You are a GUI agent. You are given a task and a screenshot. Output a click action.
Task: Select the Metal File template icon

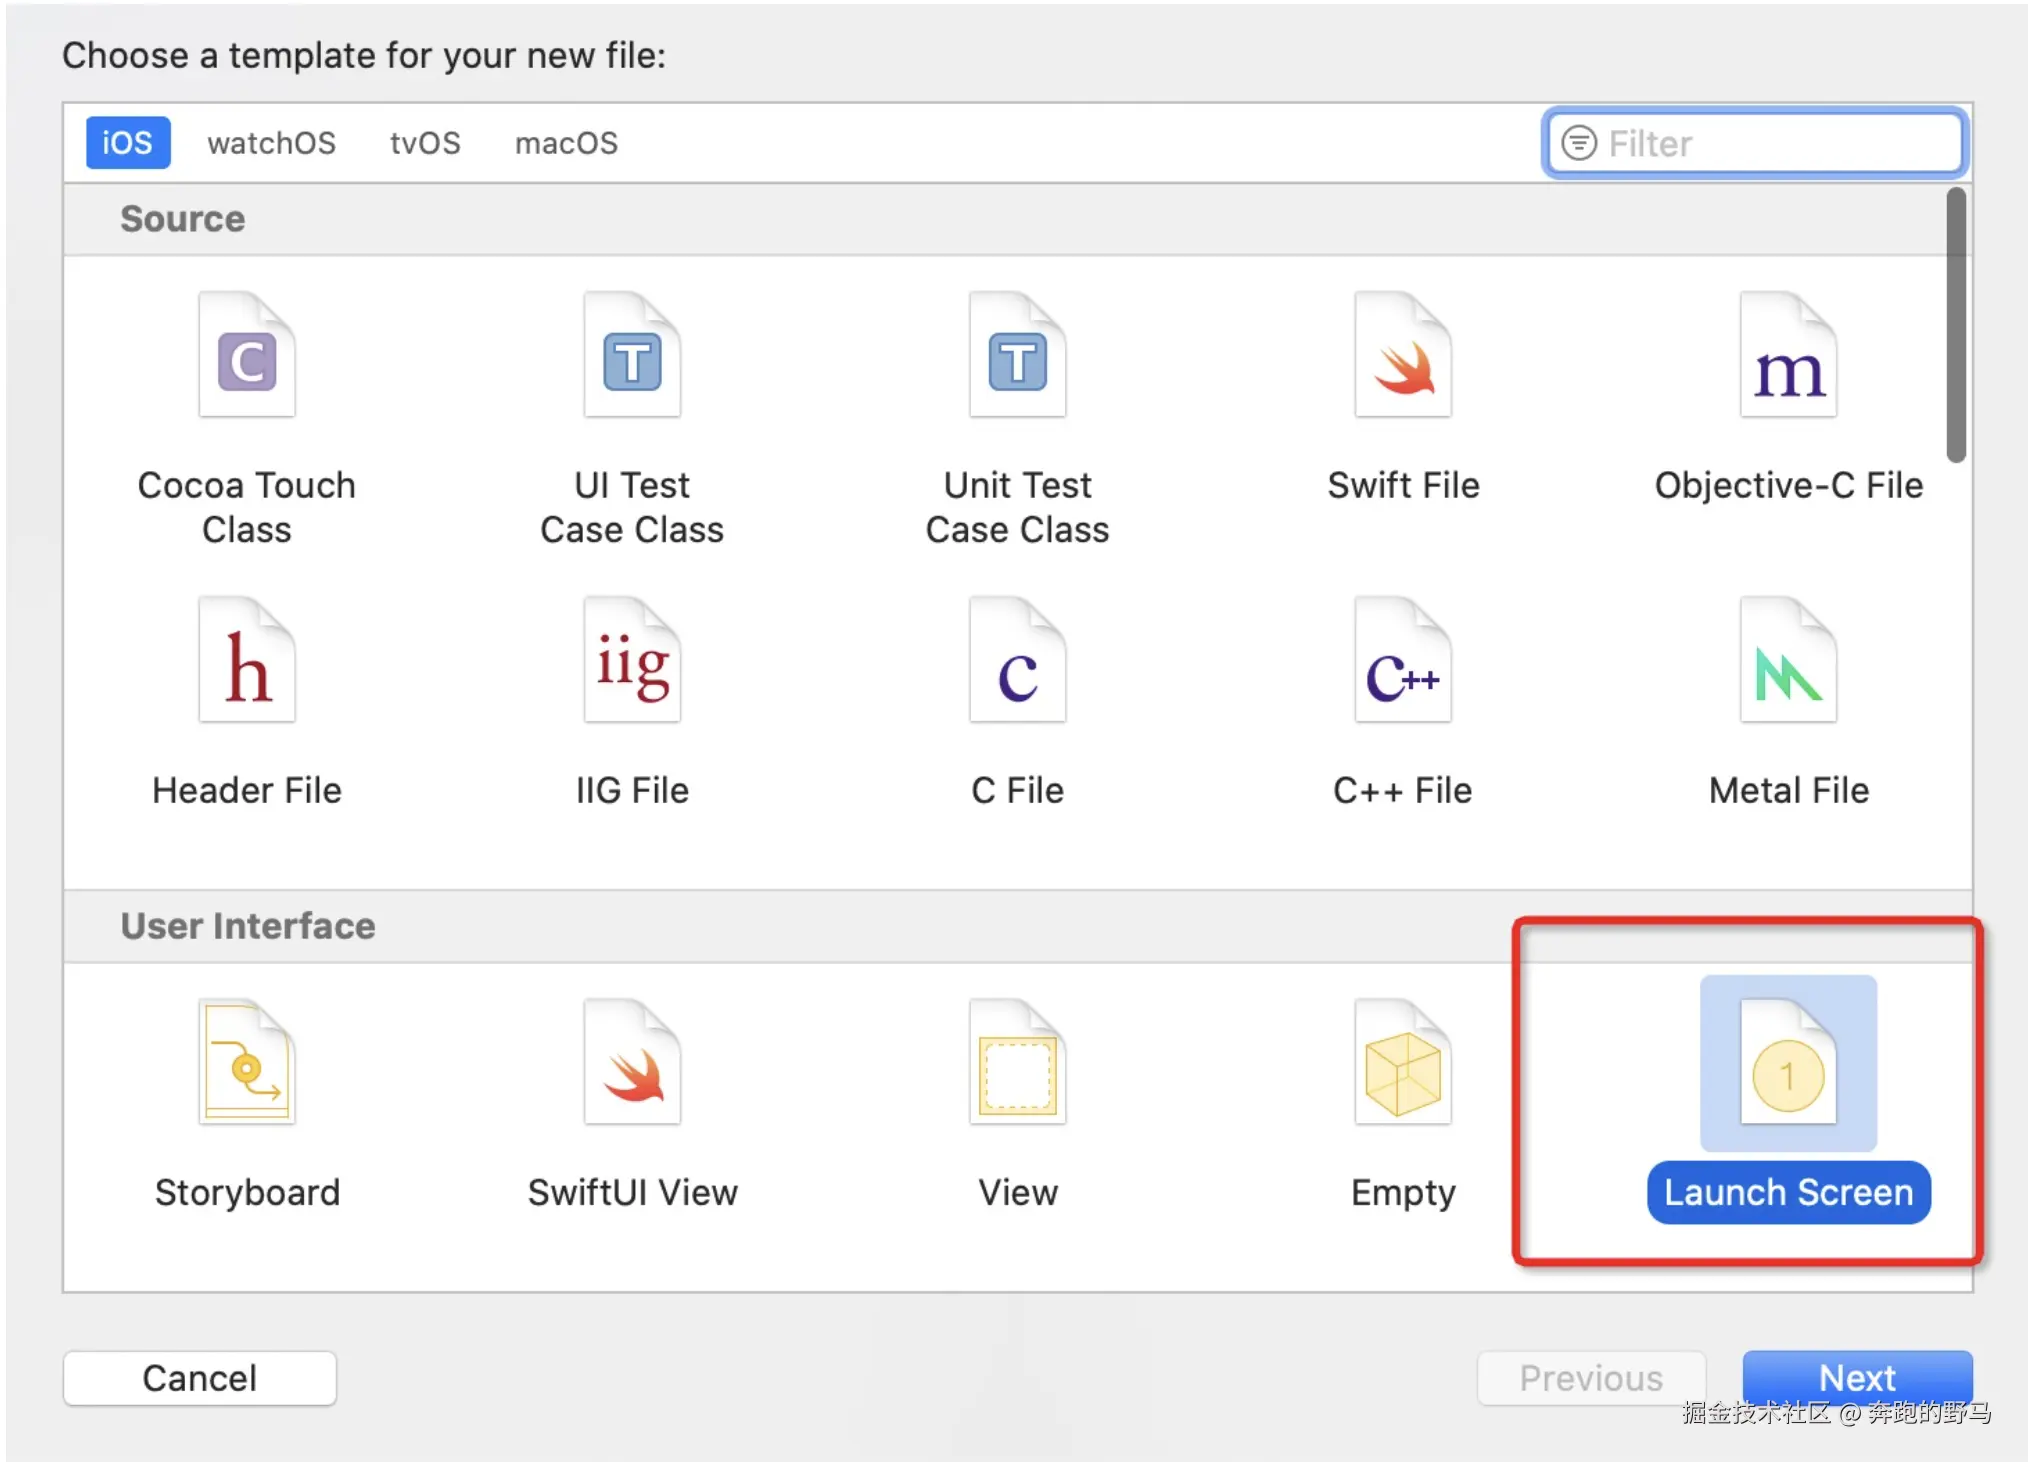(x=1788, y=660)
